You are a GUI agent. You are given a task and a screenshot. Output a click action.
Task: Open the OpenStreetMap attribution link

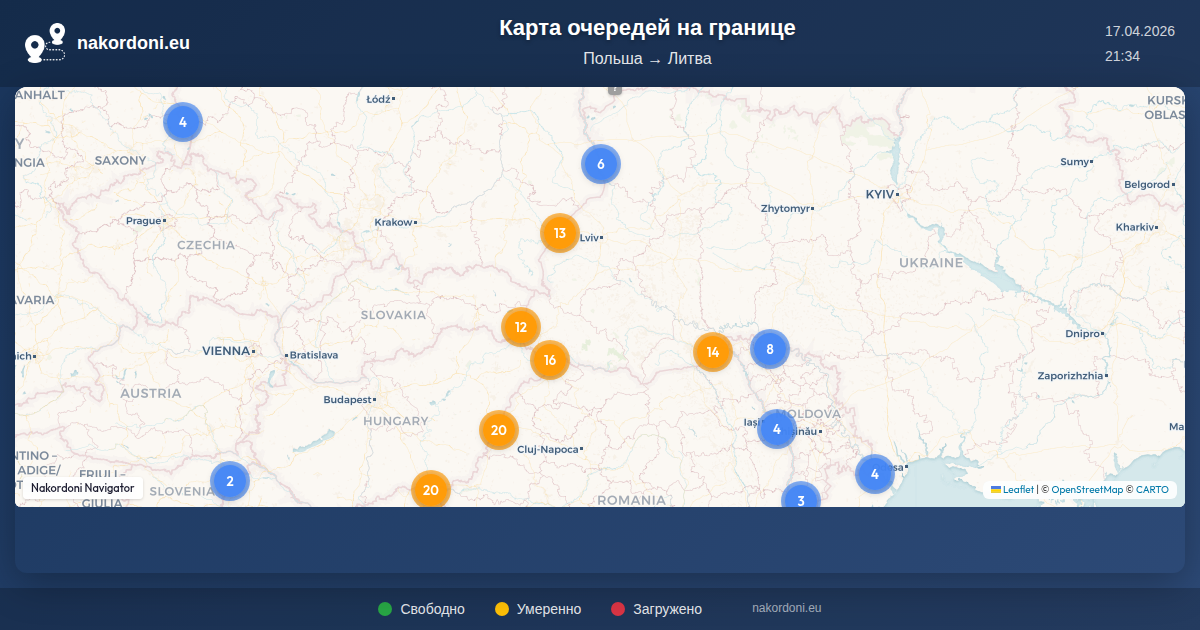[x=1087, y=490]
